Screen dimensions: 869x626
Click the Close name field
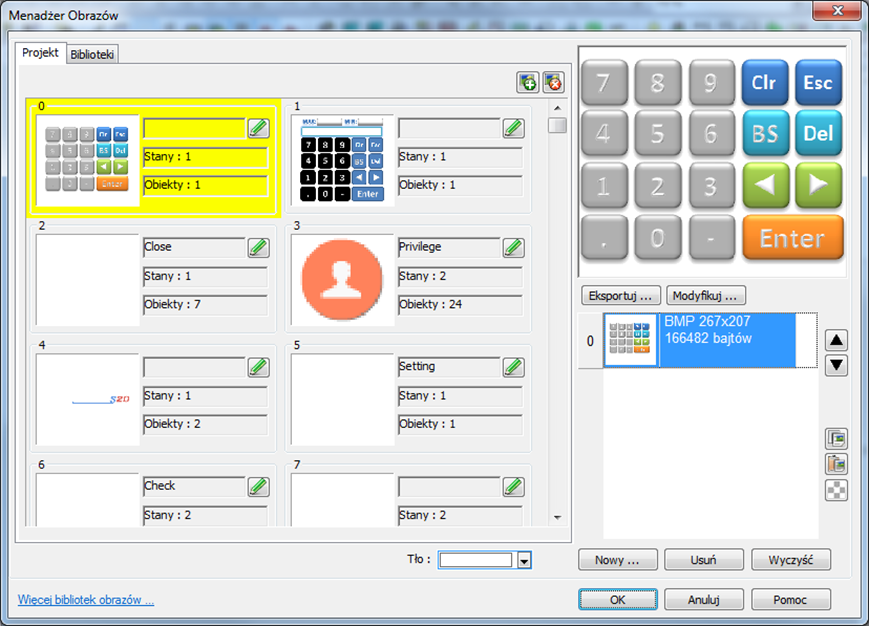tap(194, 247)
